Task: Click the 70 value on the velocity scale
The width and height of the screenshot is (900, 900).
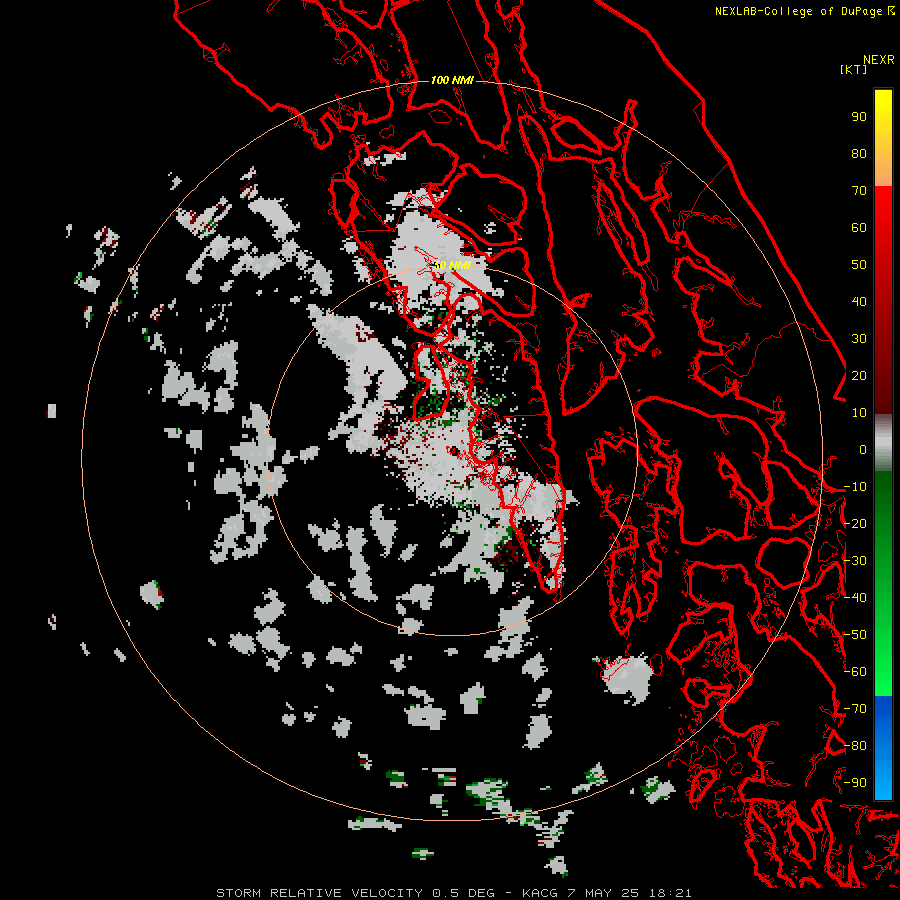Action: (x=859, y=191)
